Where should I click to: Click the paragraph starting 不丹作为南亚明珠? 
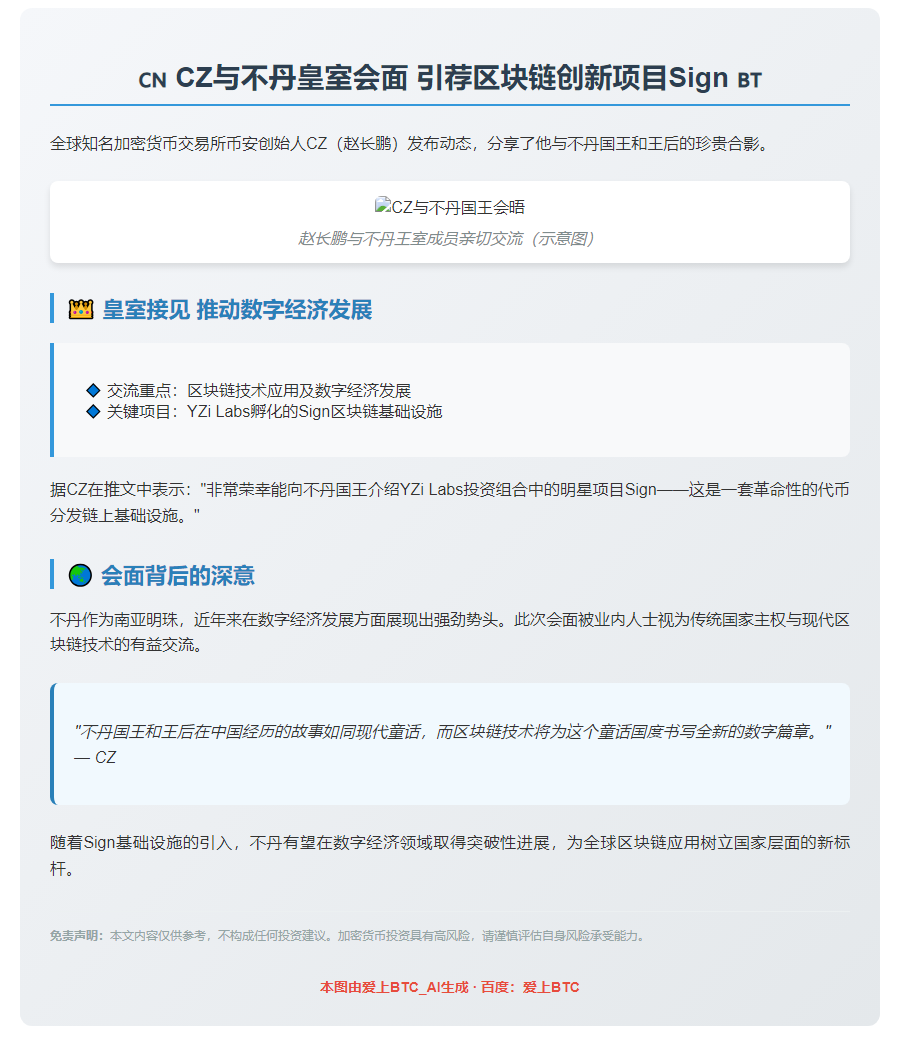450,632
